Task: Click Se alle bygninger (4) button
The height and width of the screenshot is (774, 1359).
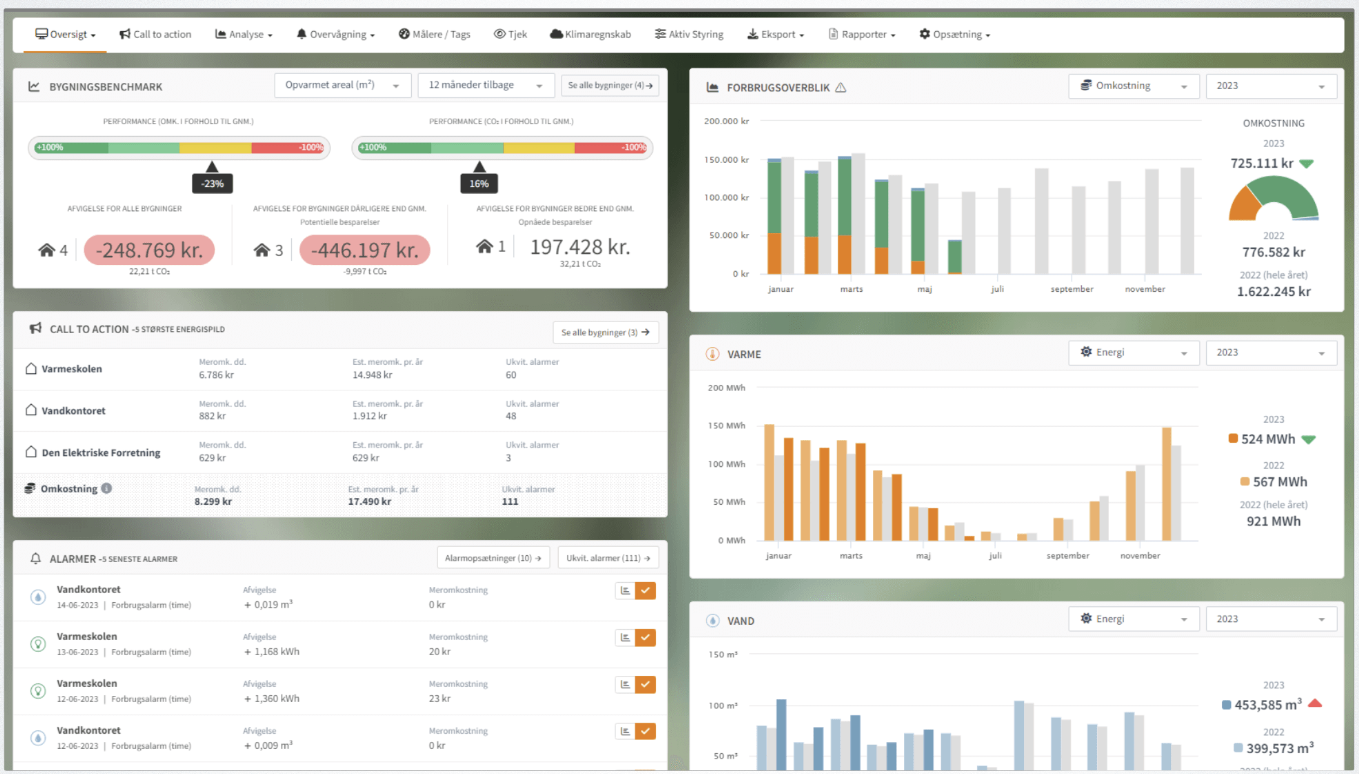Action: [x=610, y=85]
